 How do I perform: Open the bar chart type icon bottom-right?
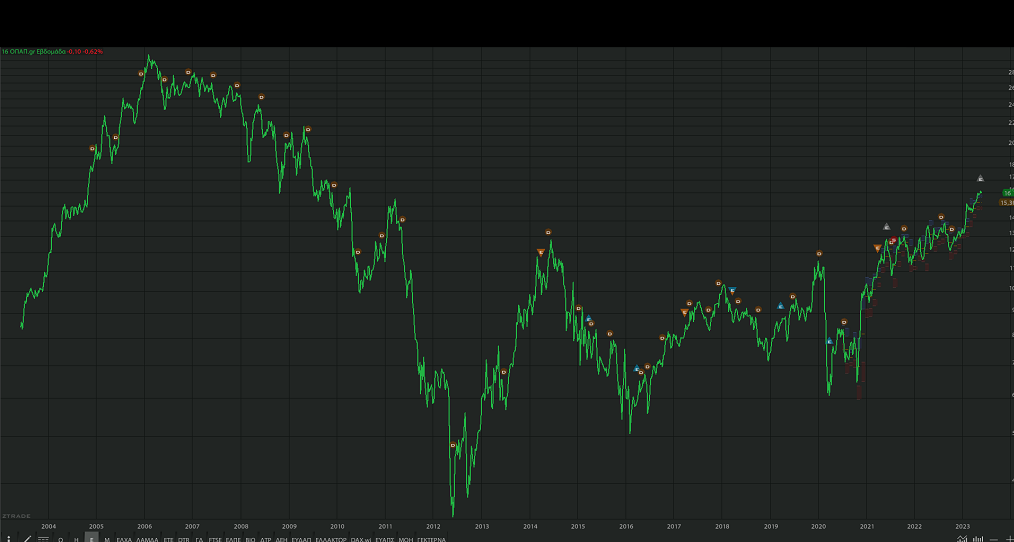pyautogui.click(x=978, y=539)
